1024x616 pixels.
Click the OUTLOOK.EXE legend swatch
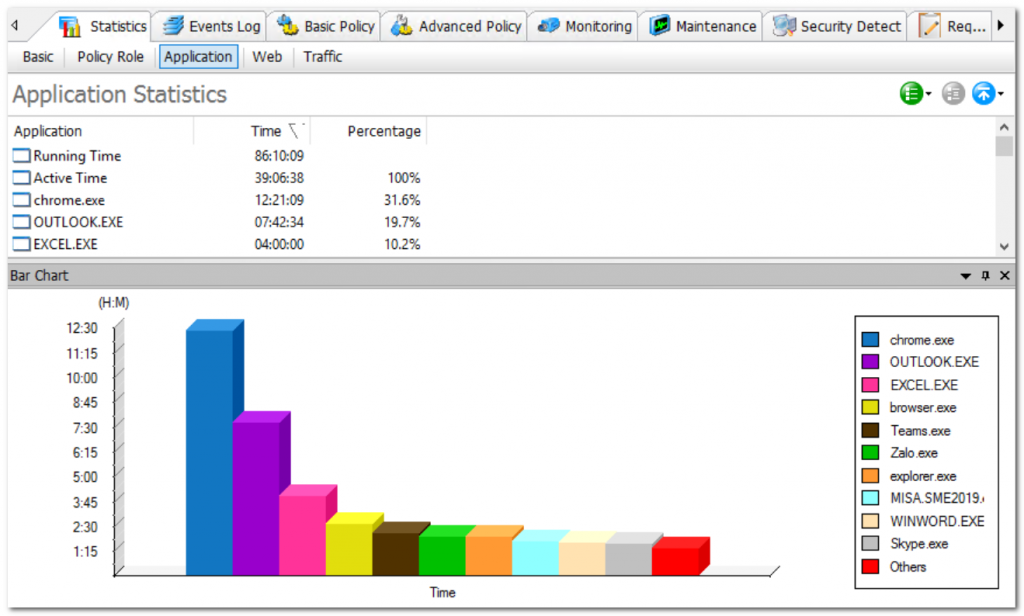(870, 362)
